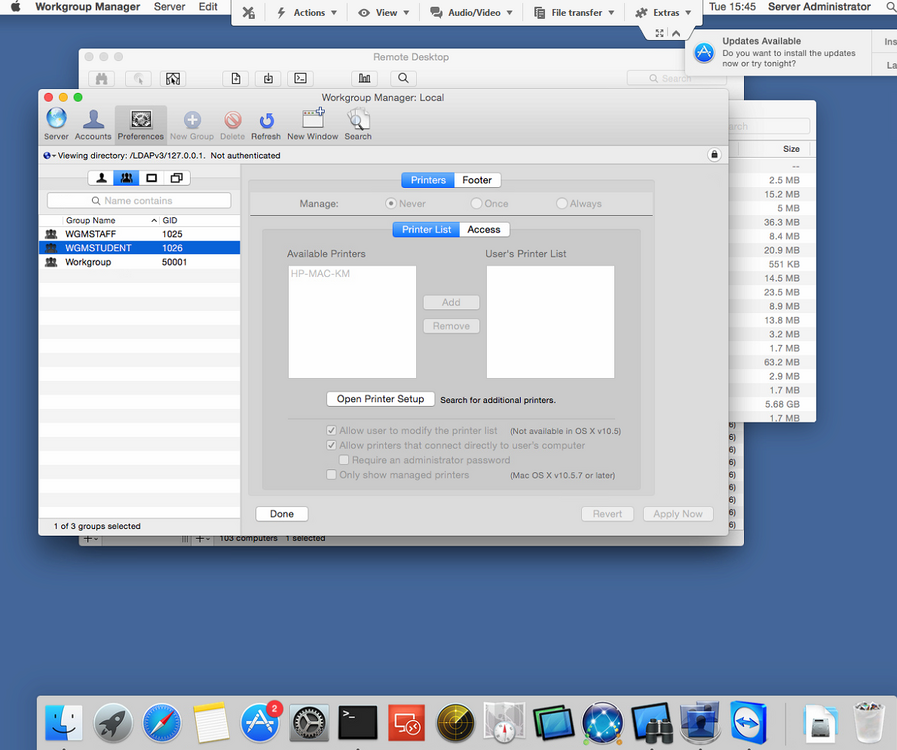Switch to the Groups list tab icon
Viewport: 897px width, 750px height.
click(126, 178)
